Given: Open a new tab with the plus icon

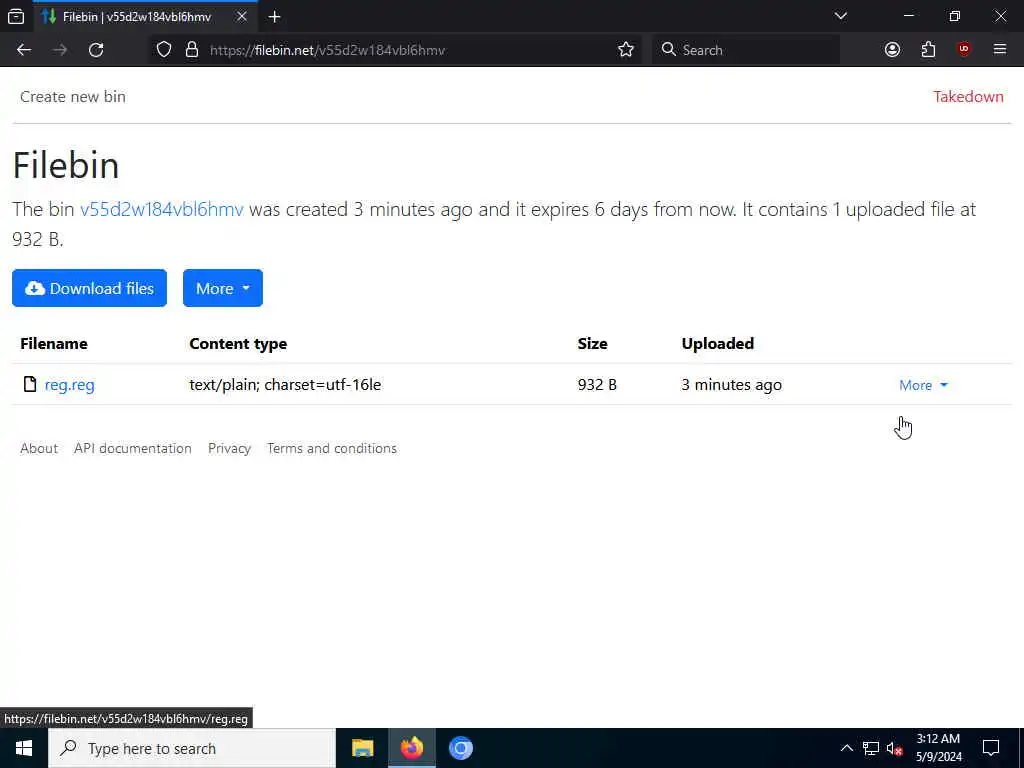Looking at the screenshot, I should [274, 17].
